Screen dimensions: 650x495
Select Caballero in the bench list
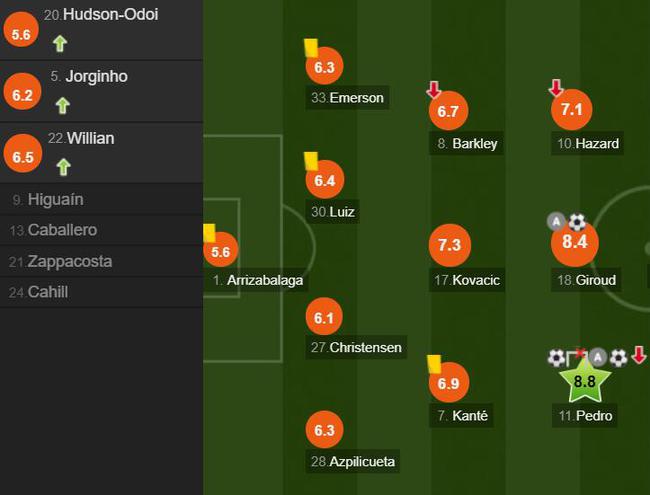tap(101, 230)
